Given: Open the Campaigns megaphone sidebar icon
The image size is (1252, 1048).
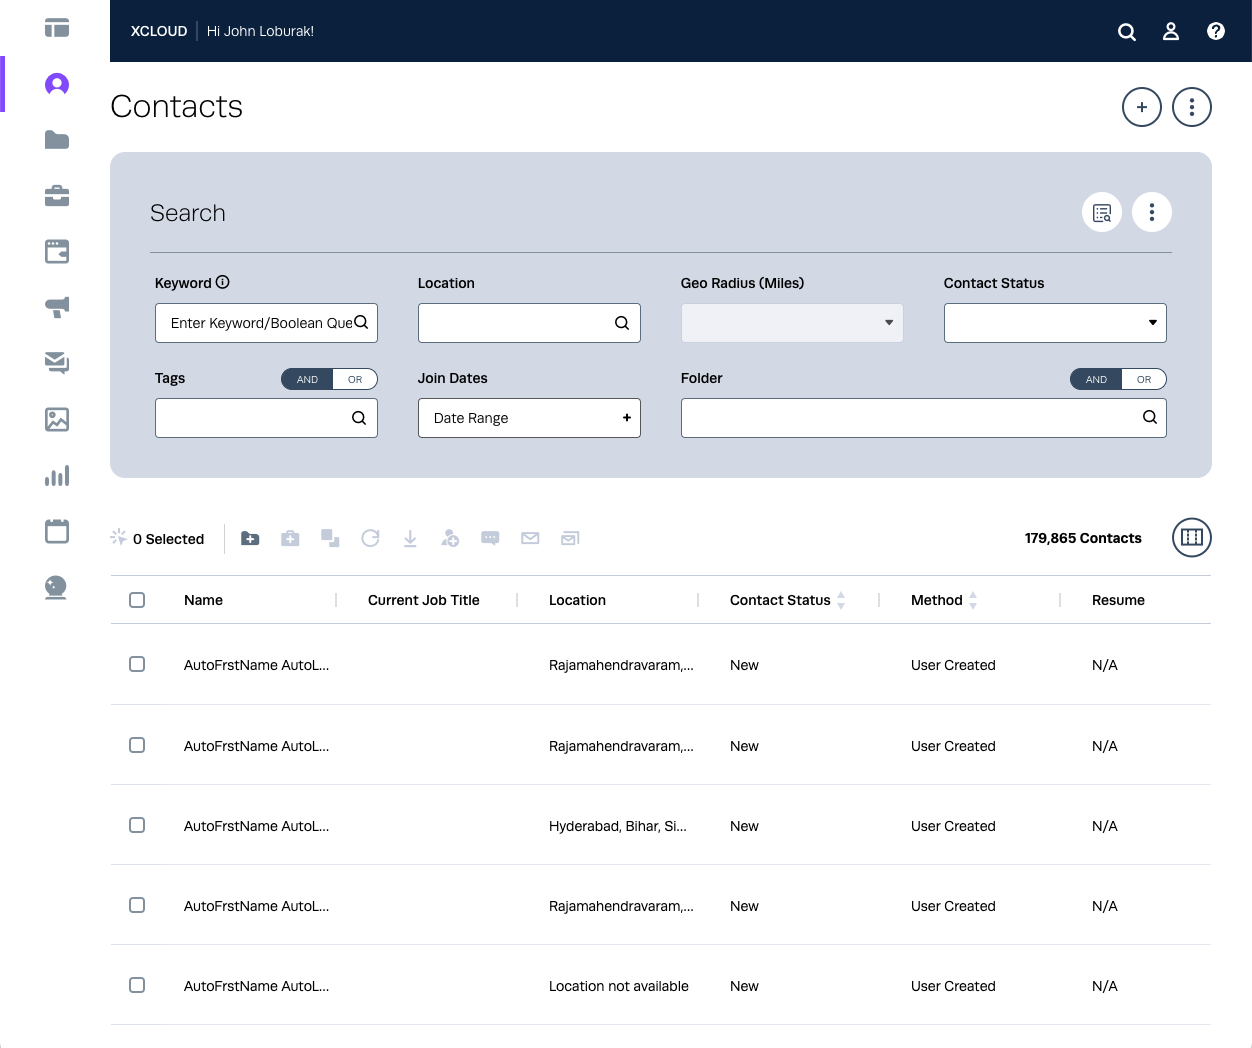Looking at the screenshot, I should click(x=57, y=308).
